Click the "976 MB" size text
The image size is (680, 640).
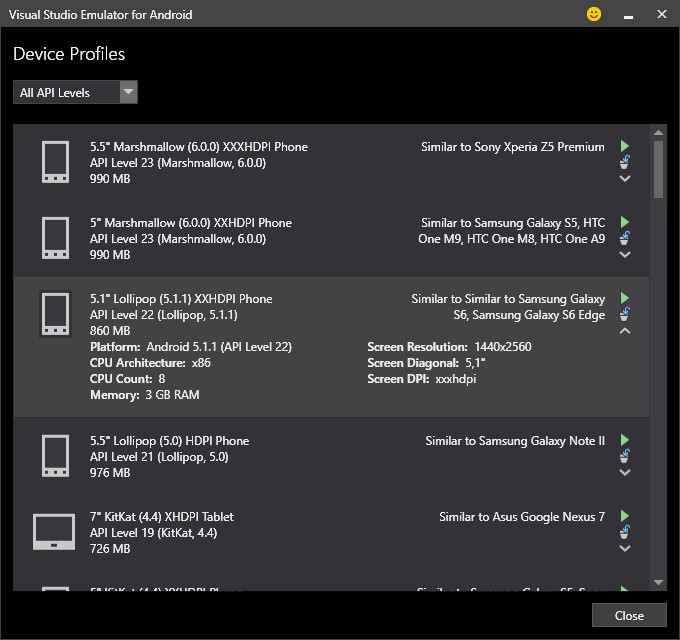tap(110, 473)
